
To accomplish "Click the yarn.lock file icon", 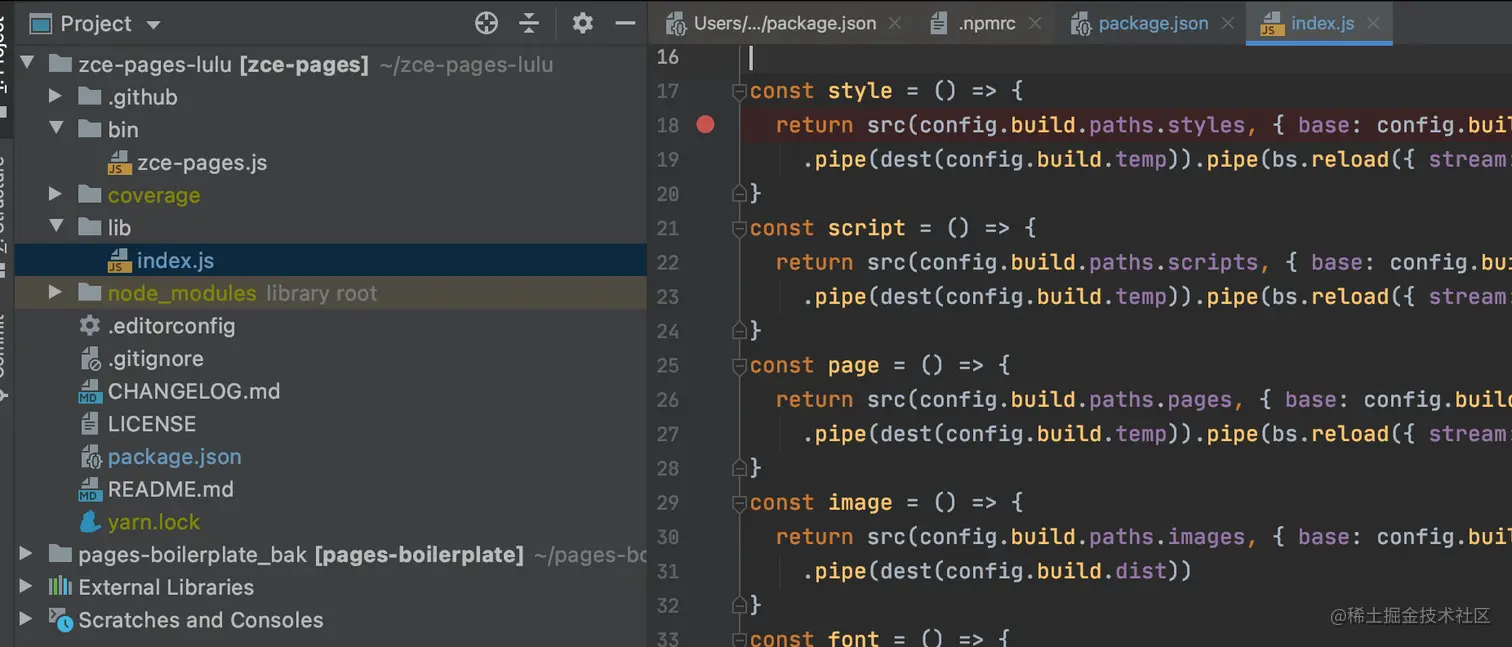I will point(90,522).
